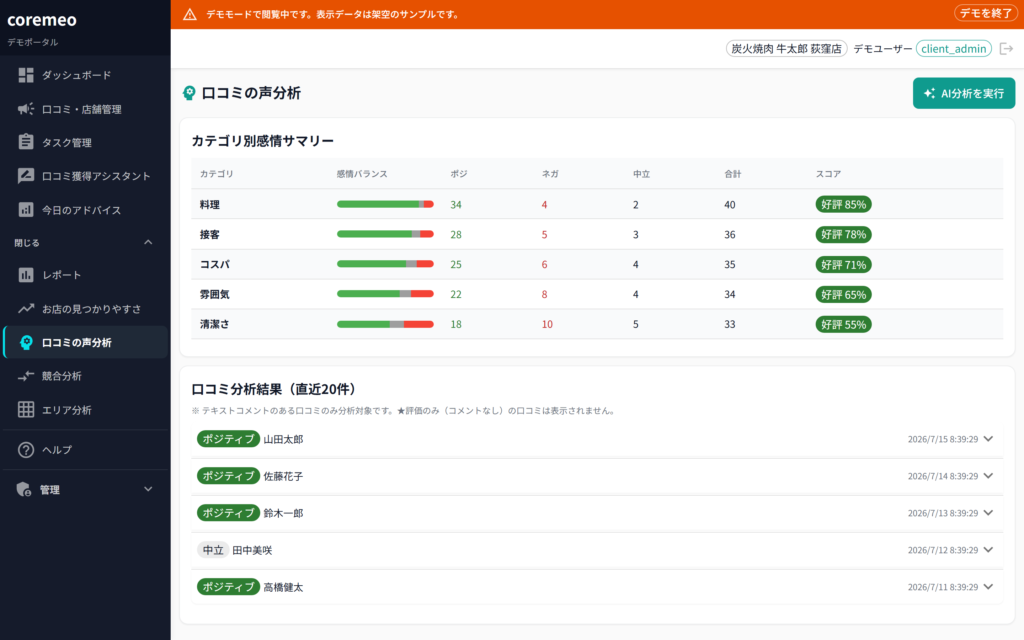Go to レポート page
The width and height of the screenshot is (1024, 640).
[x=85, y=275]
